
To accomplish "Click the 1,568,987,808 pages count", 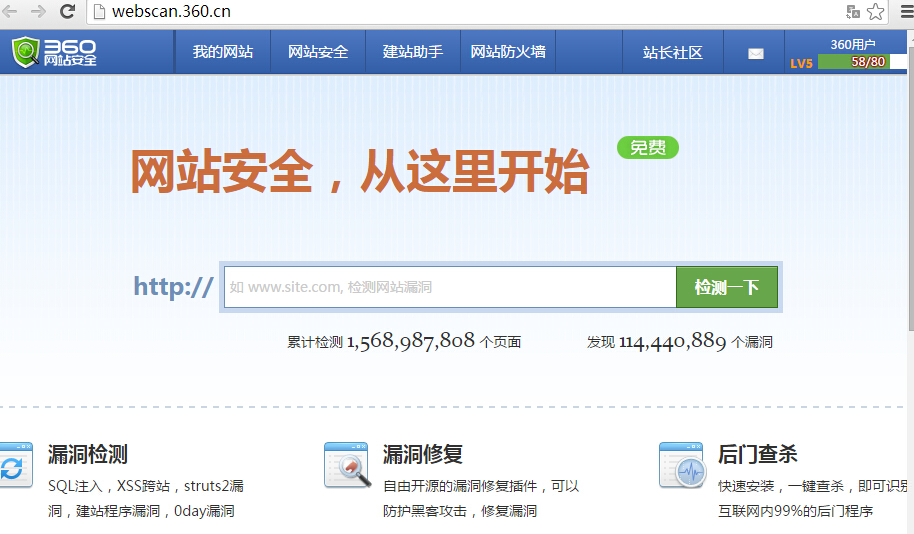I will pos(410,341).
